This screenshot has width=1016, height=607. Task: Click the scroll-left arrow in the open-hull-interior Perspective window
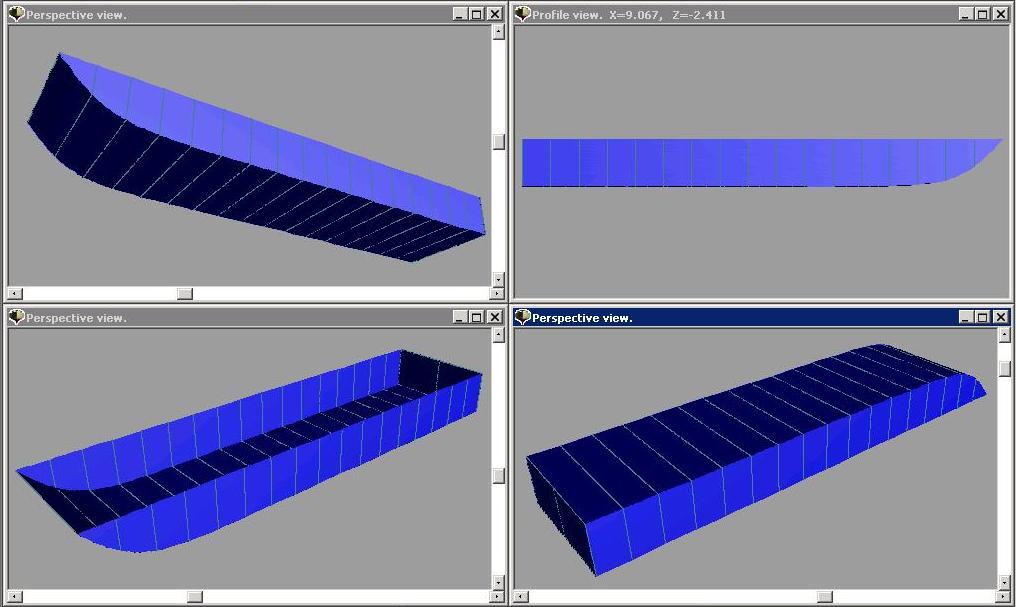pyautogui.click(x=15, y=596)
